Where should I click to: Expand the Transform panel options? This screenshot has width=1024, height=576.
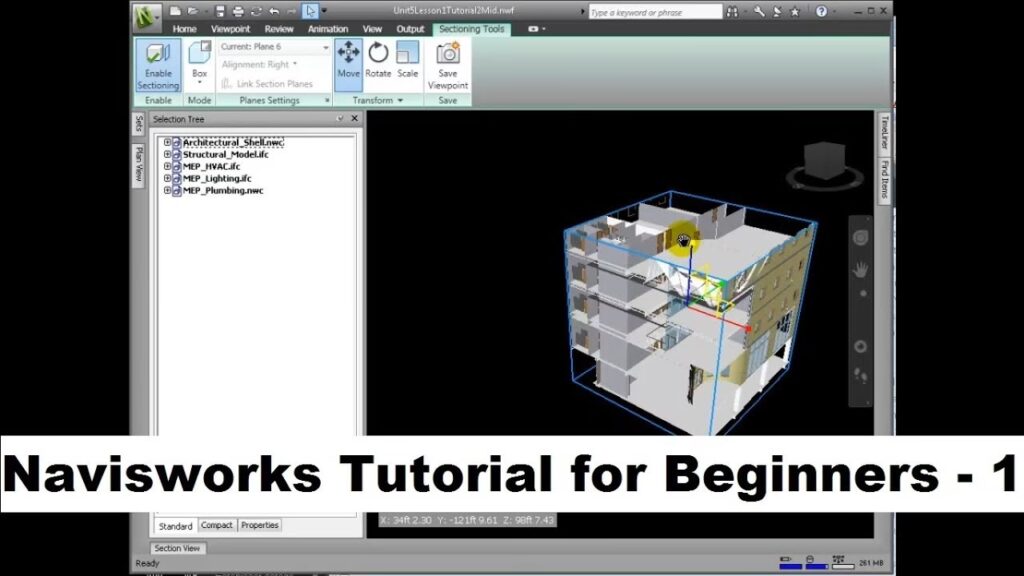[x=400, y=101]
